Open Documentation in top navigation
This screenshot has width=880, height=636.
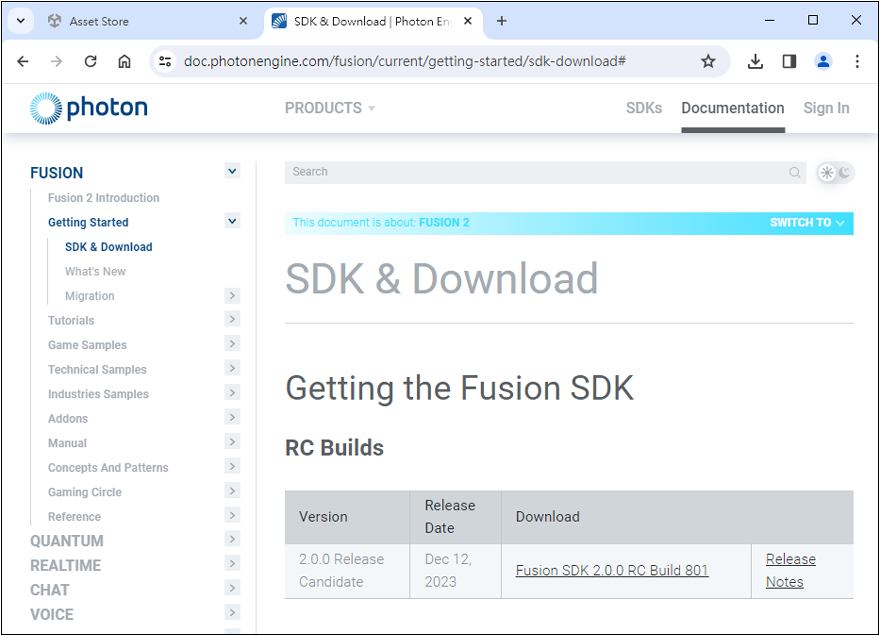click(732, 108)
